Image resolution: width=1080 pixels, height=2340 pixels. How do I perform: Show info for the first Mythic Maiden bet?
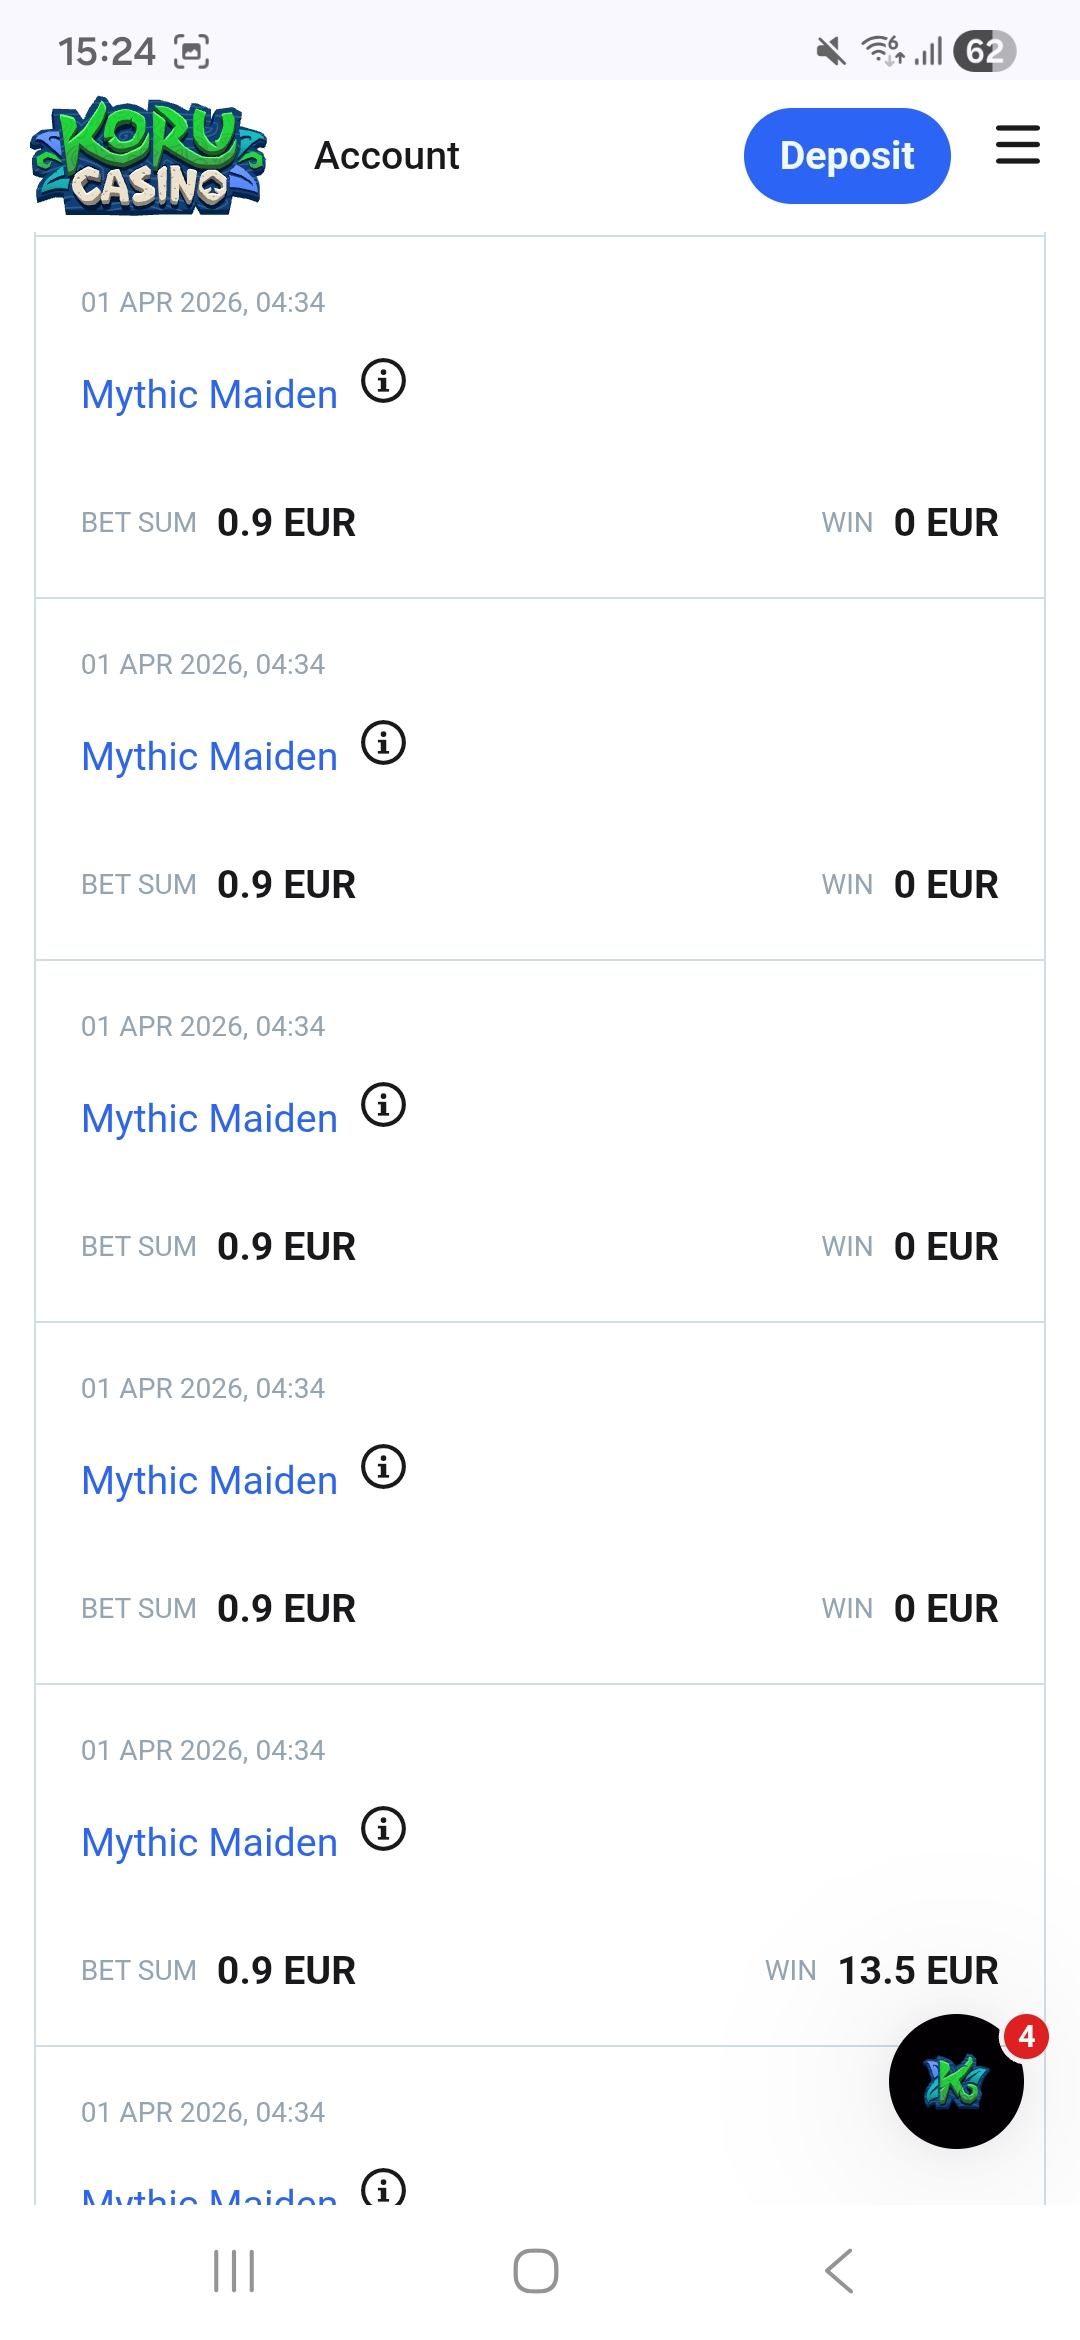point(383,381)
